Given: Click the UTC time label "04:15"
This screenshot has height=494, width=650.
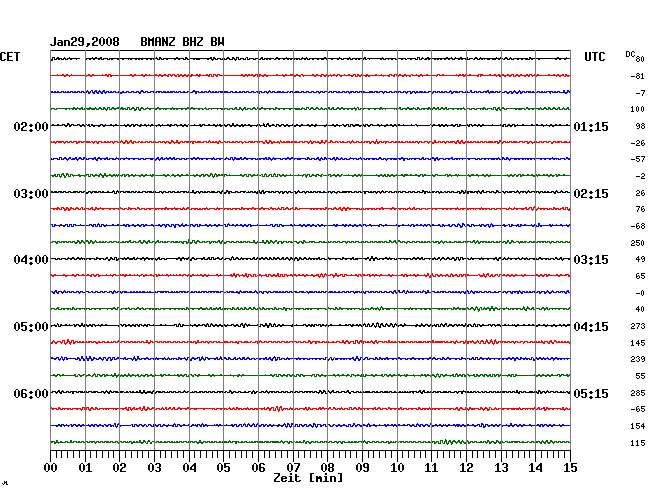Looking at the screenshot, I should 591,327.
